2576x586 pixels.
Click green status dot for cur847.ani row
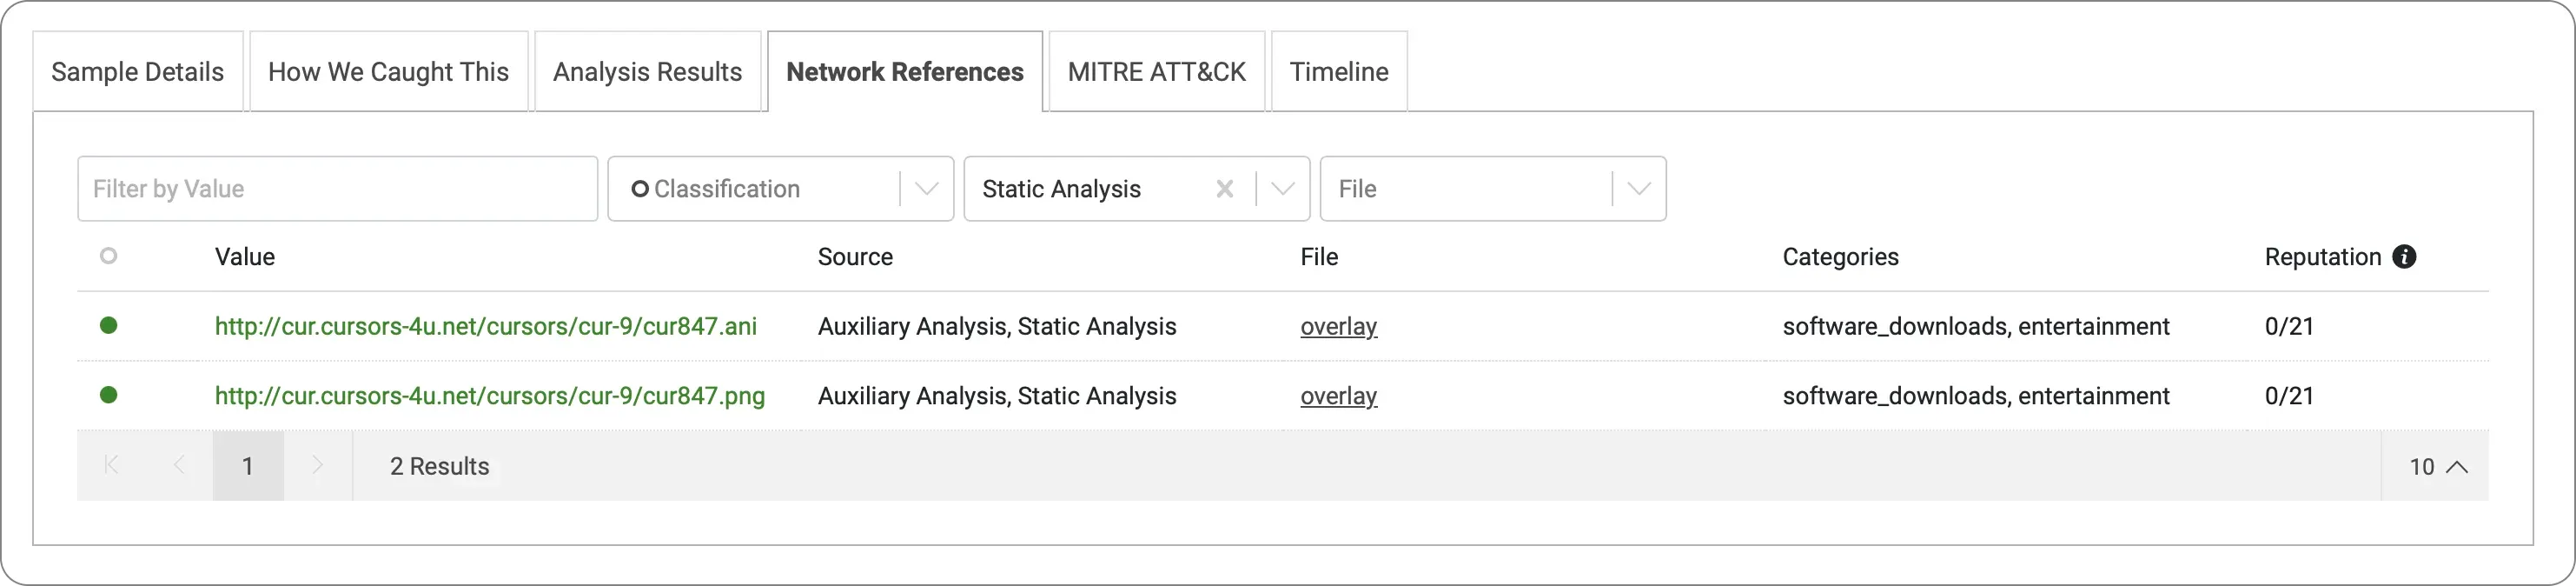click(109, 325)
